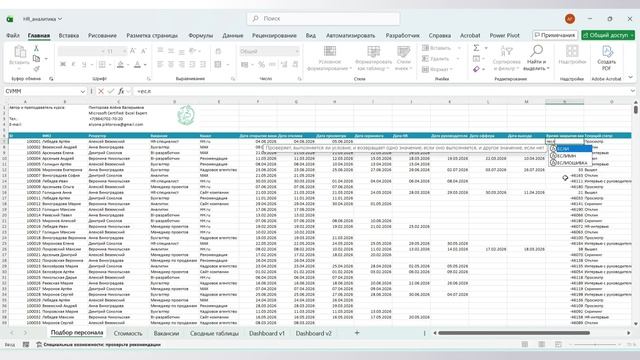The image size is (640, 360).
Task: Align text to the middle vertically
Action: coord(171,51)
